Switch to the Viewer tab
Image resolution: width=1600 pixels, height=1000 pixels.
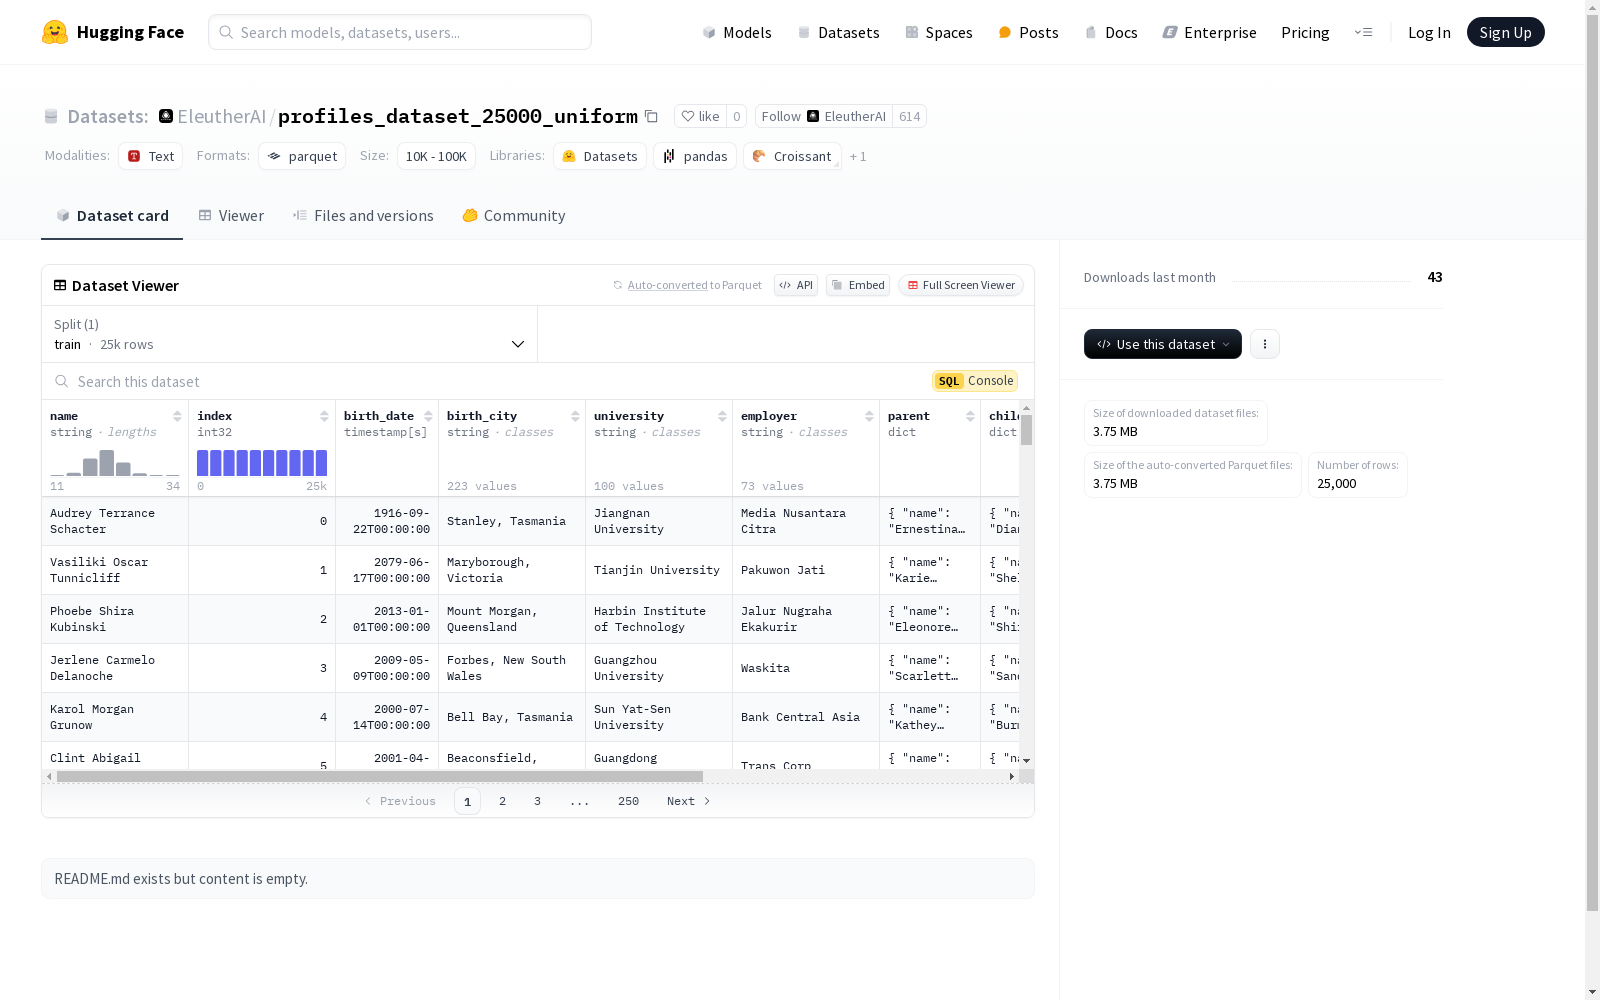(231, 216)
